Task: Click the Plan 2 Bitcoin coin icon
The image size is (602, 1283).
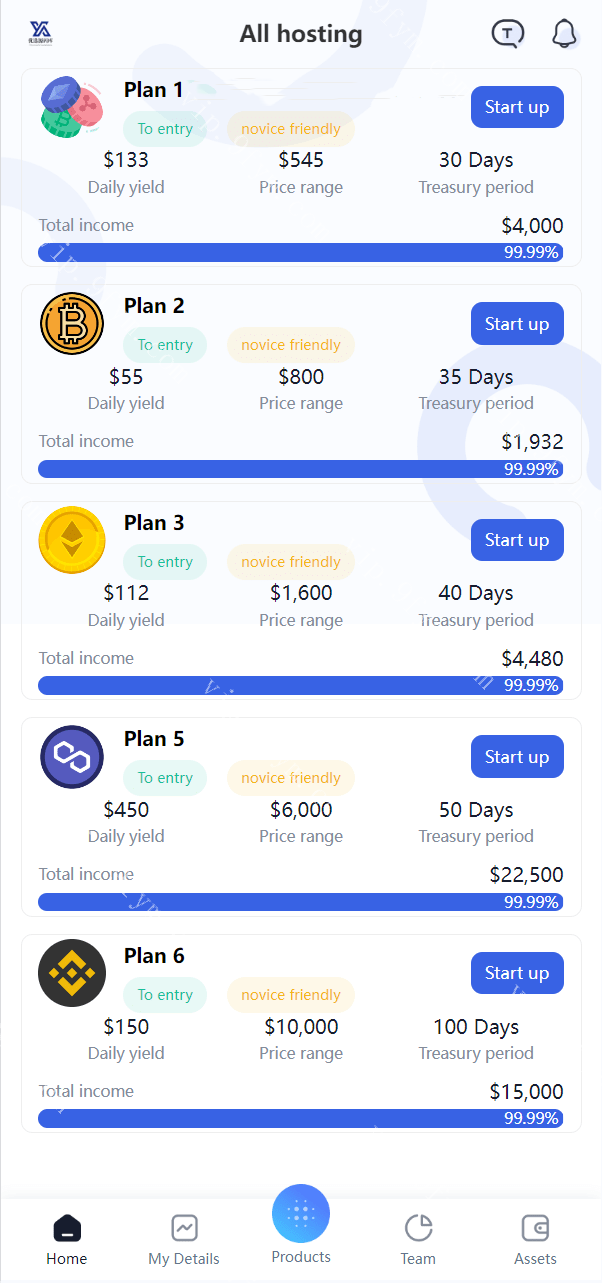Action: point(72,323)
